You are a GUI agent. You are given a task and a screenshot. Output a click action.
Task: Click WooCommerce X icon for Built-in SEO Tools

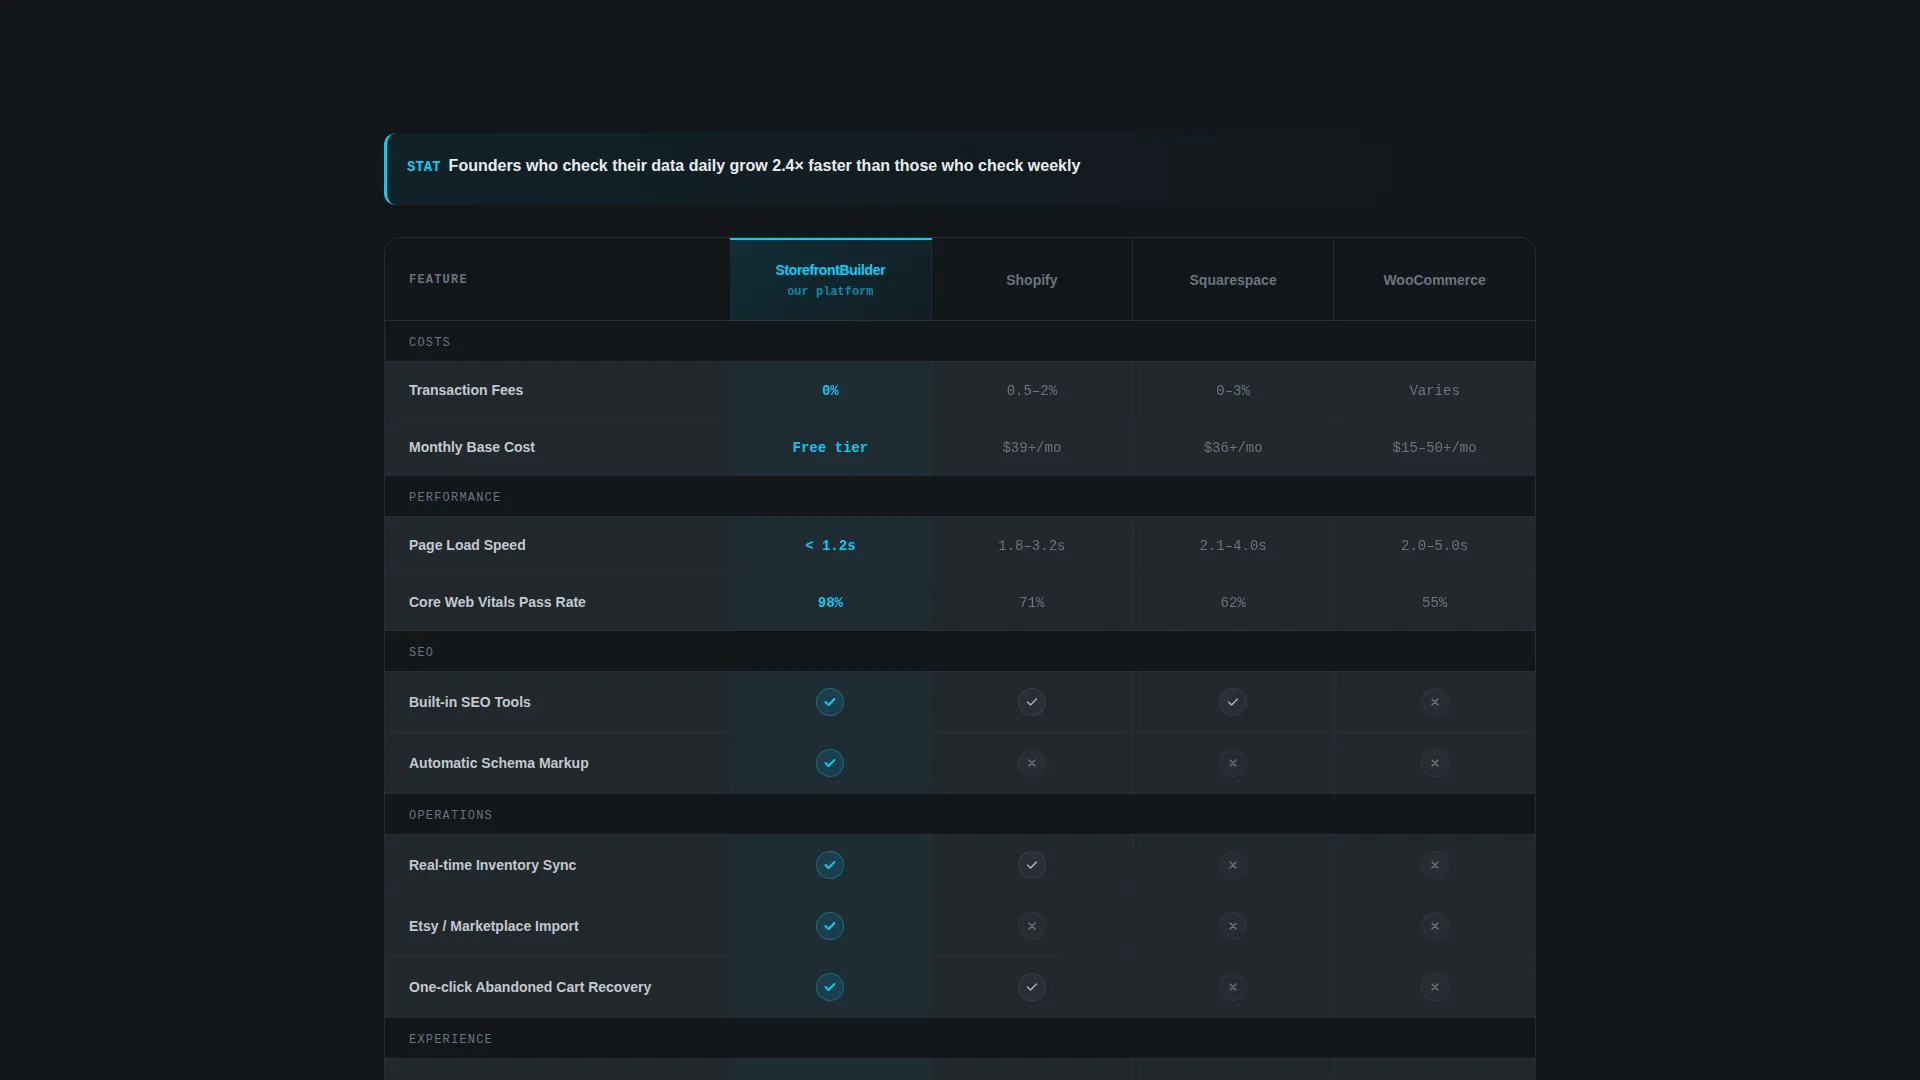tap(1435, 702)
